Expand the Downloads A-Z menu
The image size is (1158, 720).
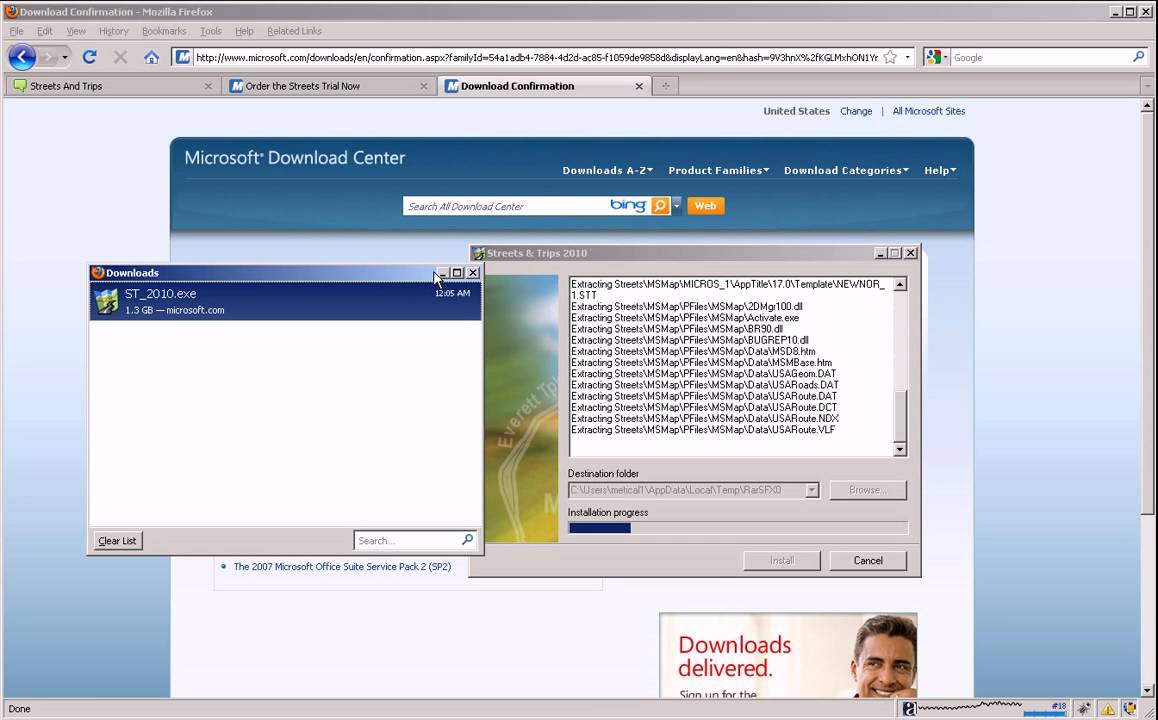608,170
